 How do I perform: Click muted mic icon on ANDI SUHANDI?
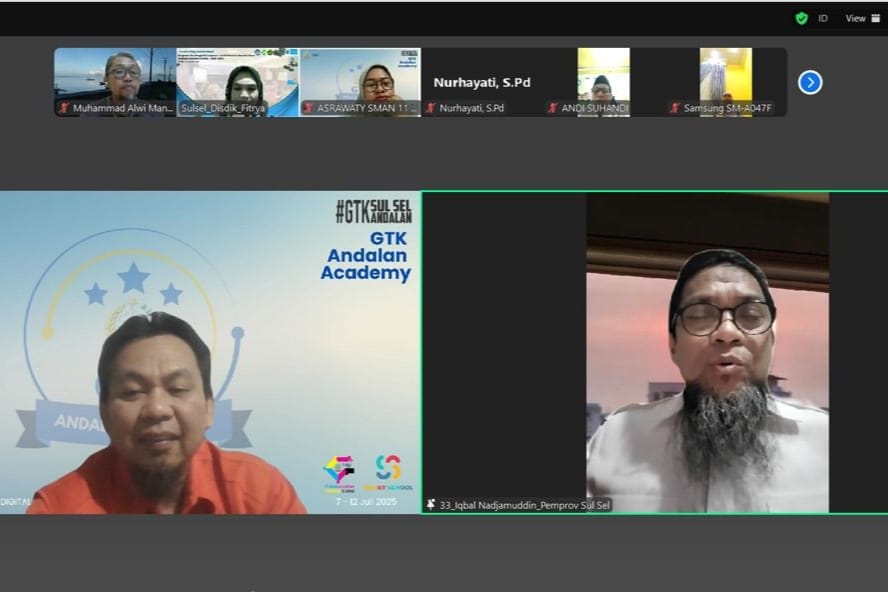tap(552, 108)
